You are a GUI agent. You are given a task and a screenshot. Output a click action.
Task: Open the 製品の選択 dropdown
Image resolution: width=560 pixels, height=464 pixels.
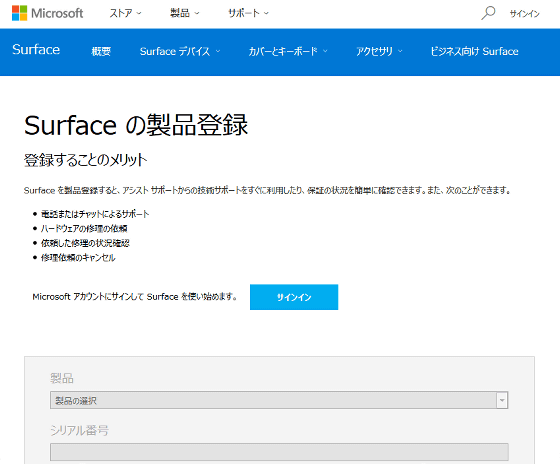(279, 400)
